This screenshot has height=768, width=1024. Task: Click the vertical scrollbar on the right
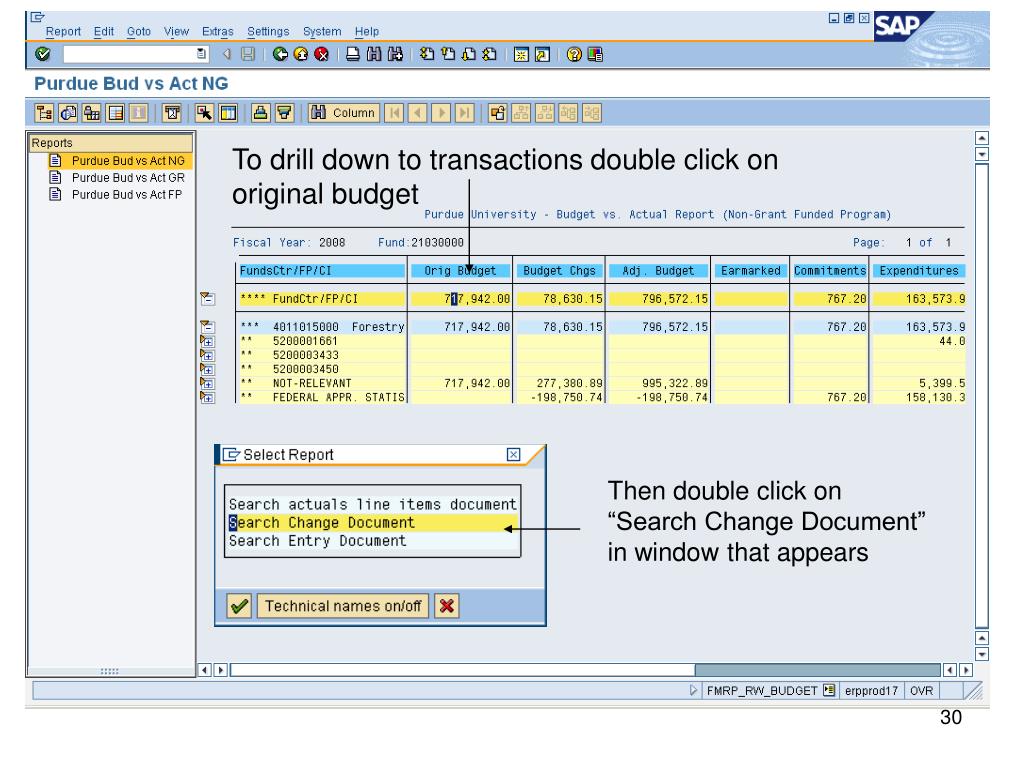(982, 395)
